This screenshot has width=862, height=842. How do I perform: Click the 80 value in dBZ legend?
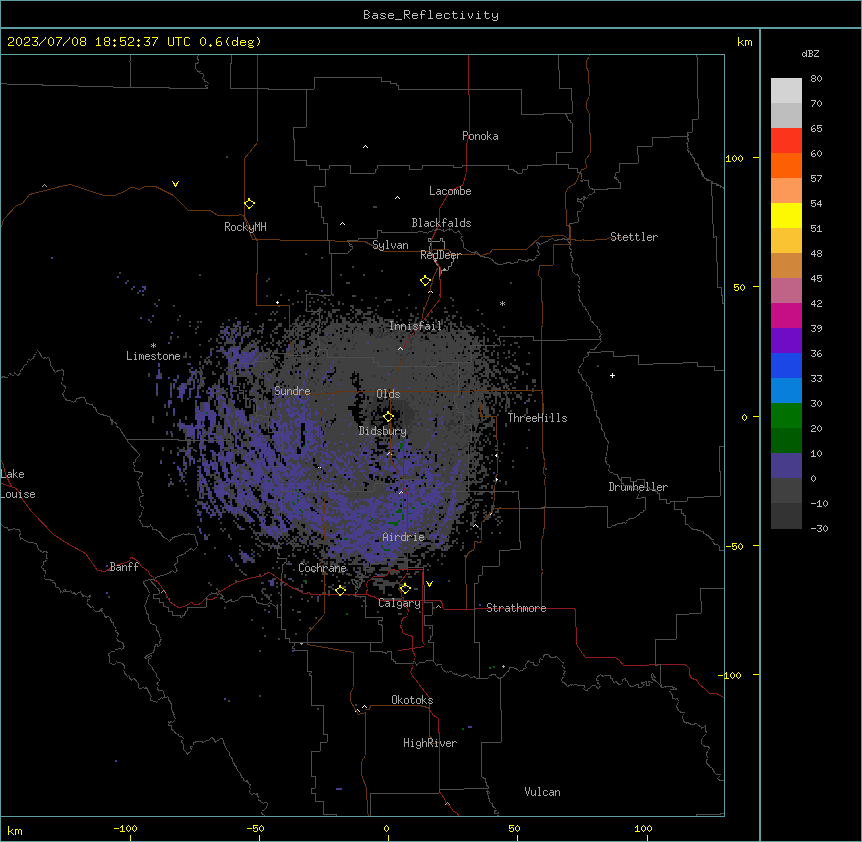(816, 79)
